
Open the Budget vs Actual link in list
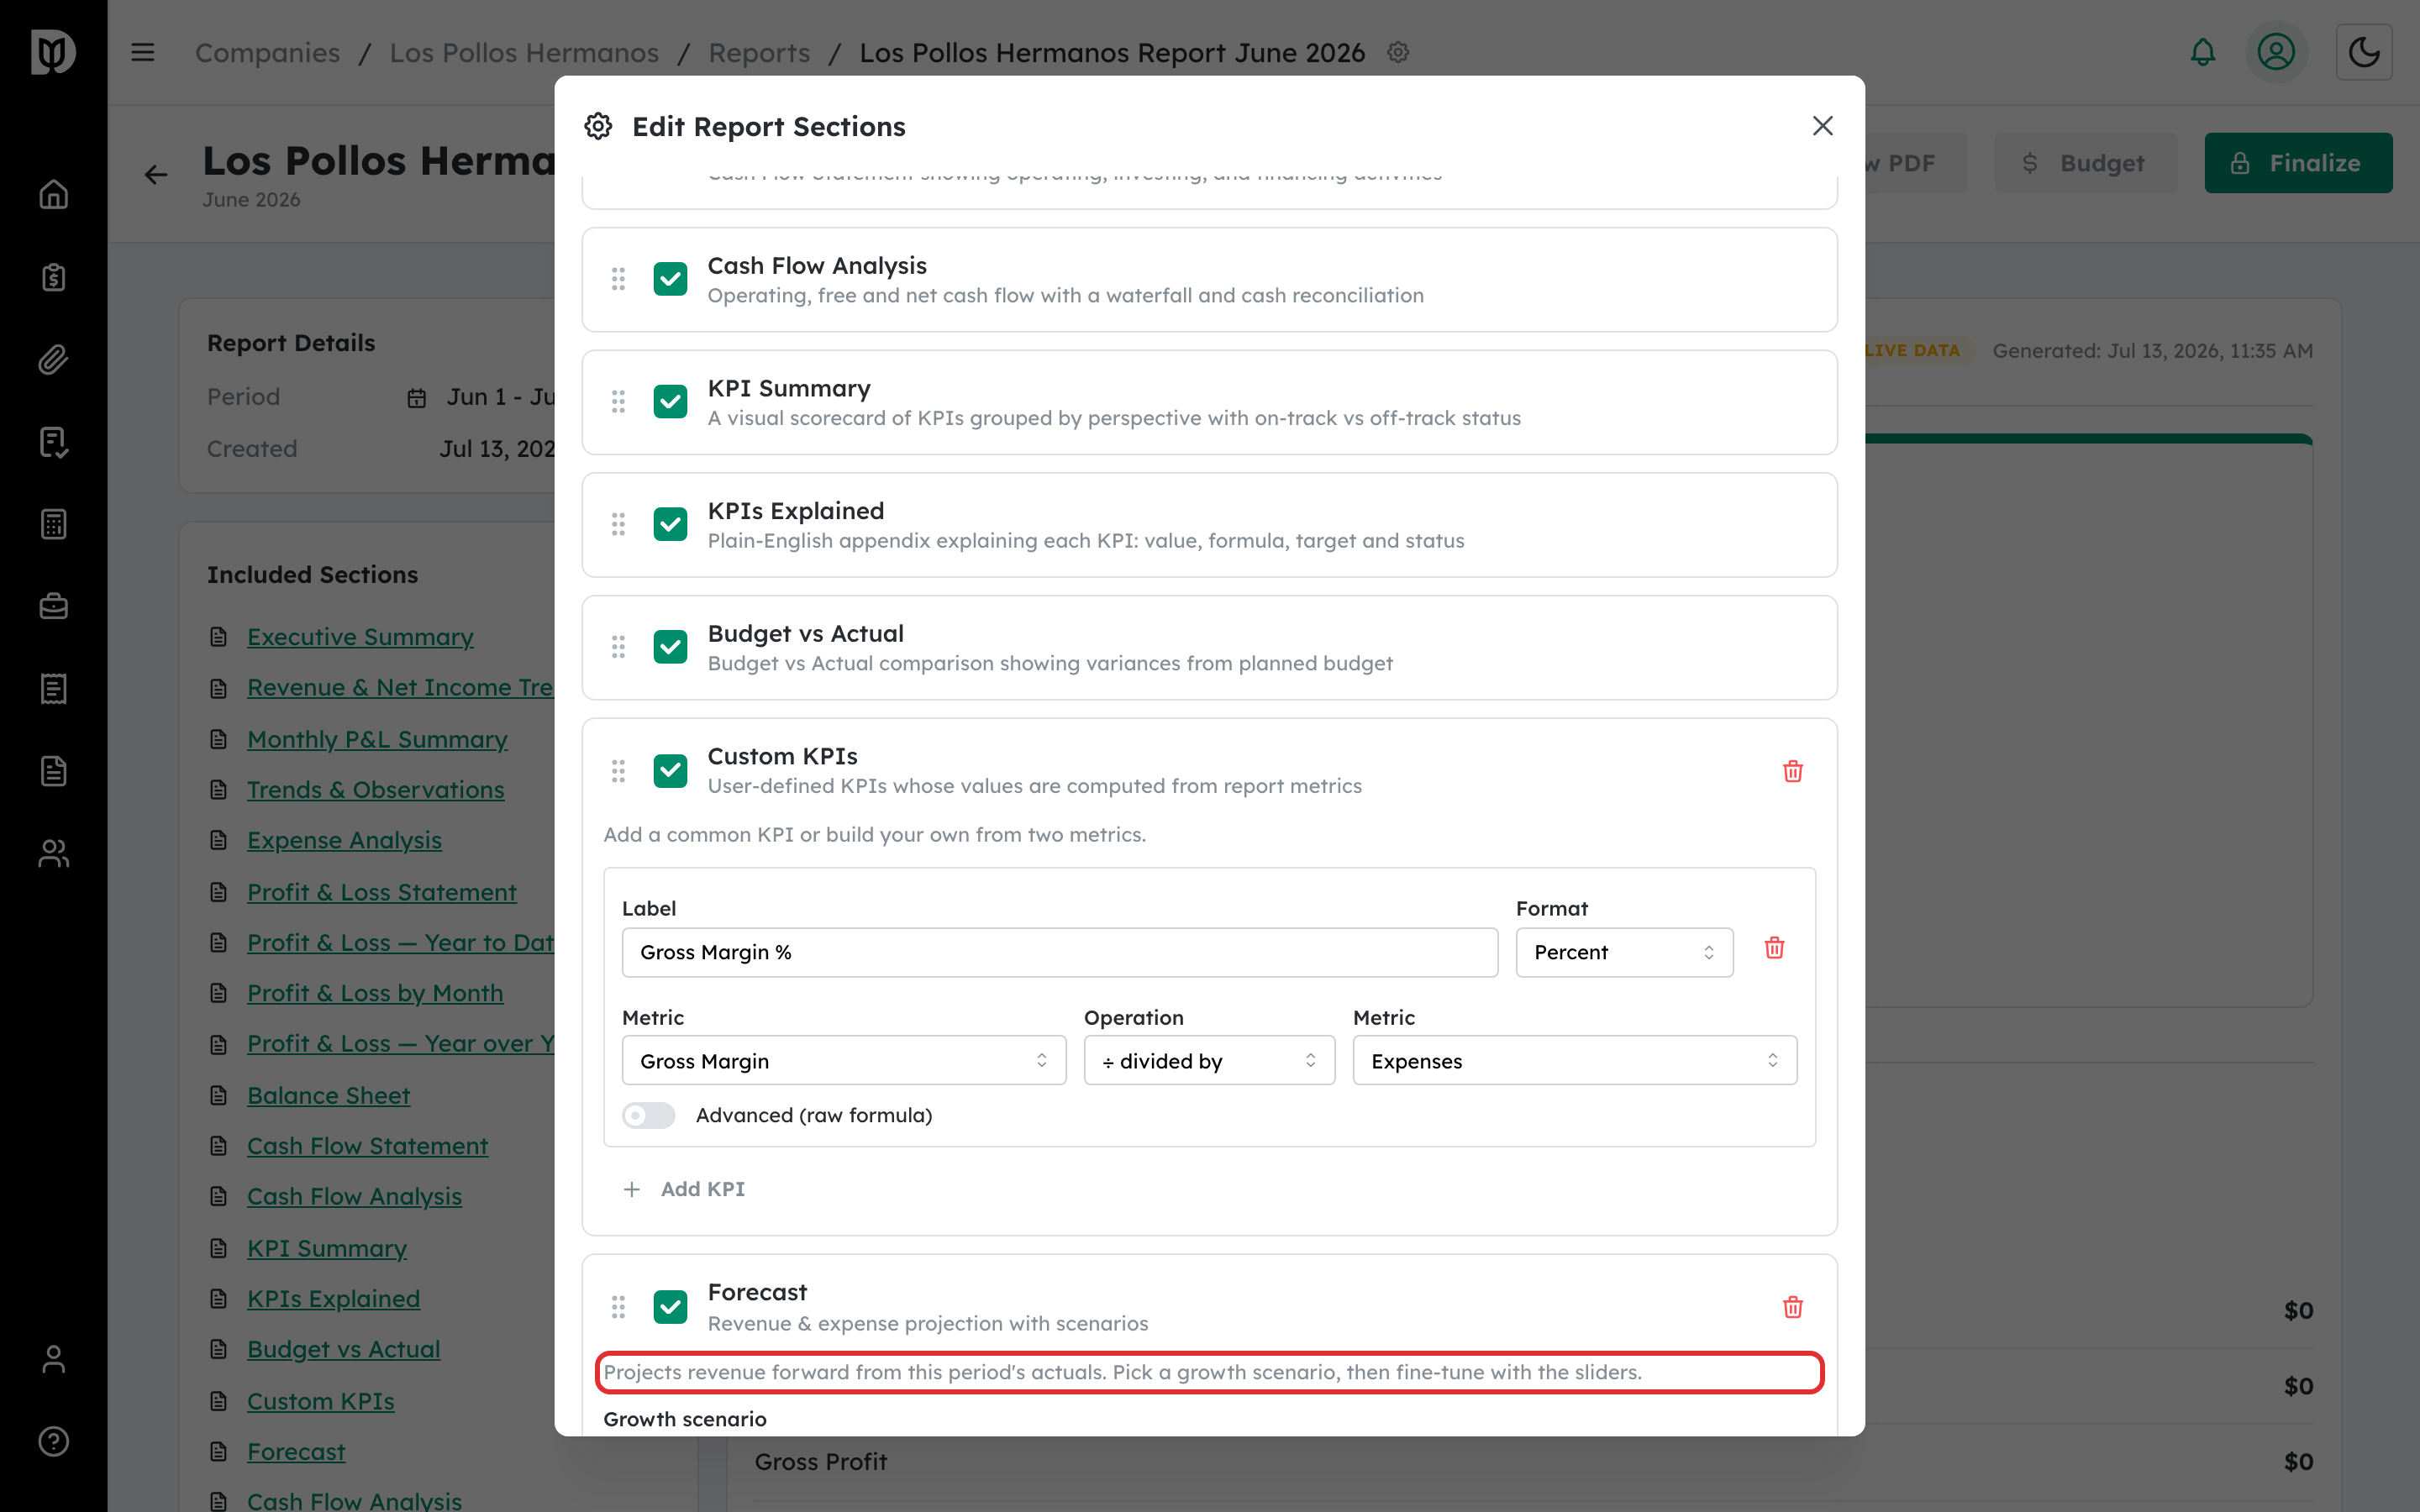pos(343,1349)
